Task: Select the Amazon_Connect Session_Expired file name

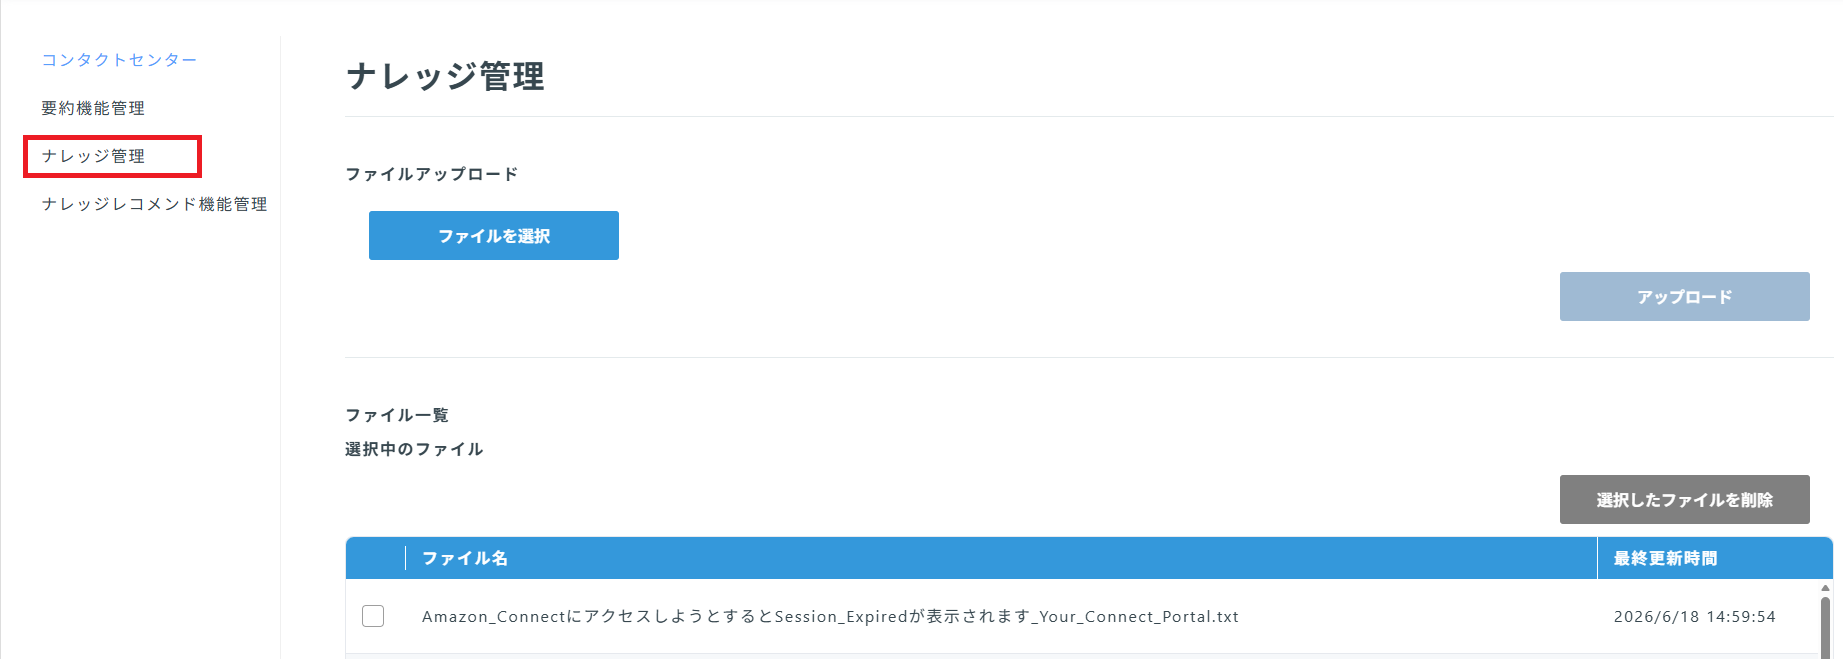Action: [x=830, y=617]
